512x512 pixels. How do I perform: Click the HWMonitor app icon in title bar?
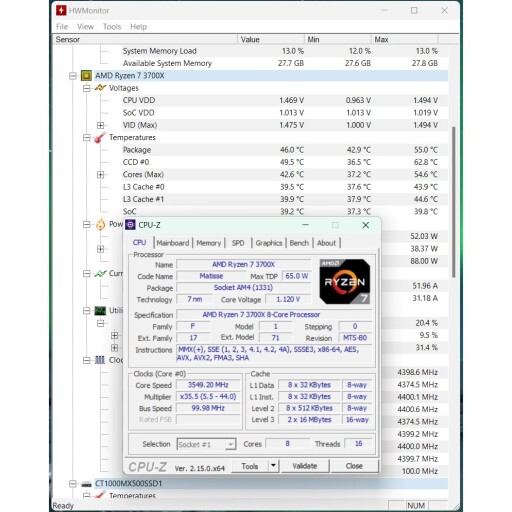pyautogui.click(x=61, y=11)
